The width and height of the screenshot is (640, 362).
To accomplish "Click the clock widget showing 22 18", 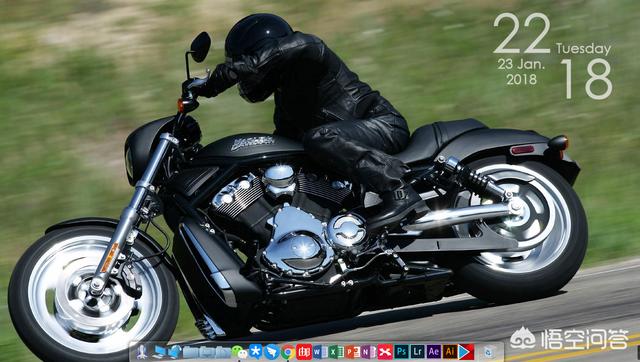I will (553, 56).
